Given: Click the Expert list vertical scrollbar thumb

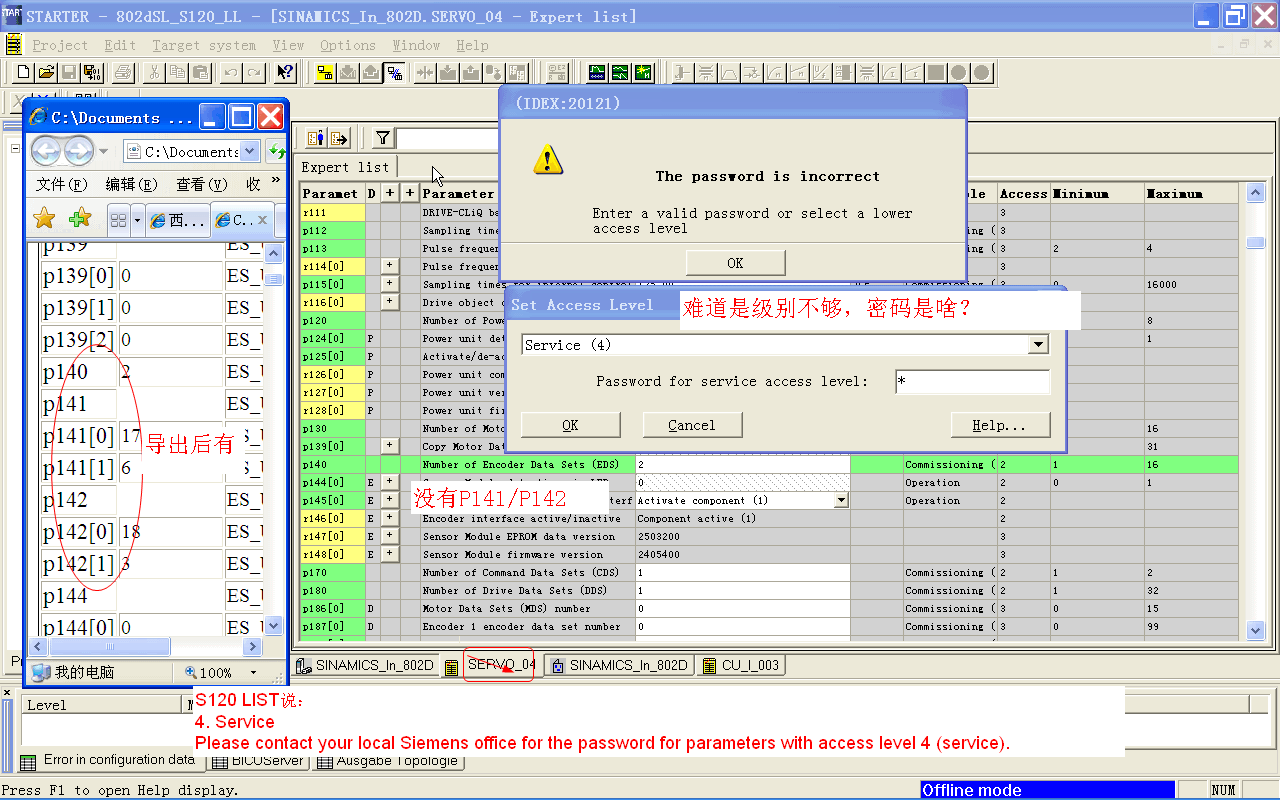Looking at the screenshot, I should [x=1256, y=242].
